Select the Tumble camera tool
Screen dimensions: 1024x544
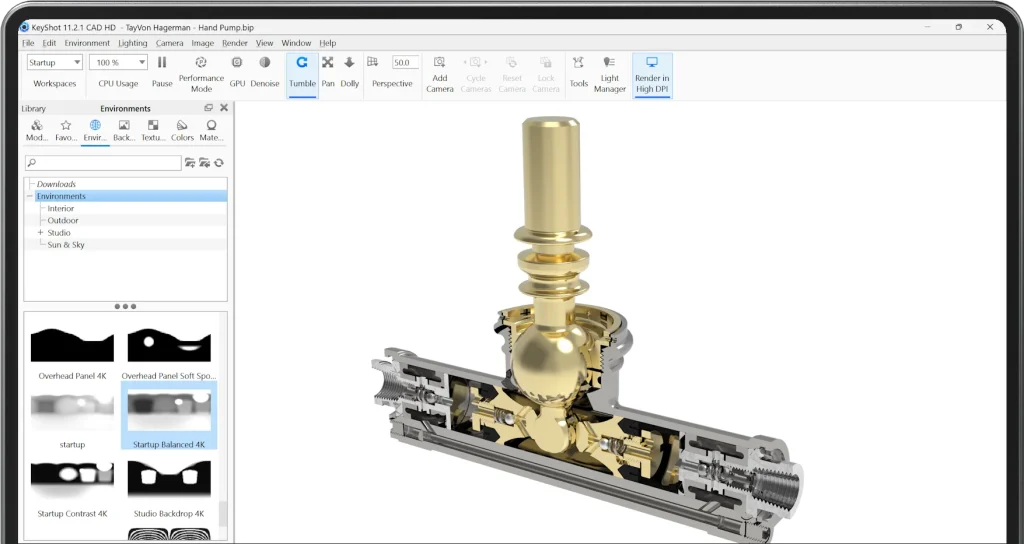302,63
